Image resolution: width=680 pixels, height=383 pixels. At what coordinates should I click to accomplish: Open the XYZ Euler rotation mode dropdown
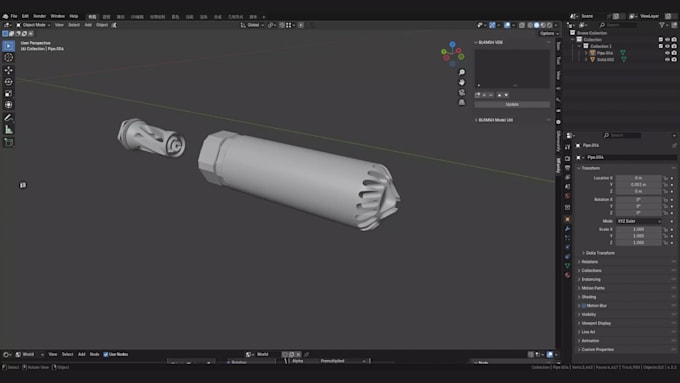coord(639,221)
